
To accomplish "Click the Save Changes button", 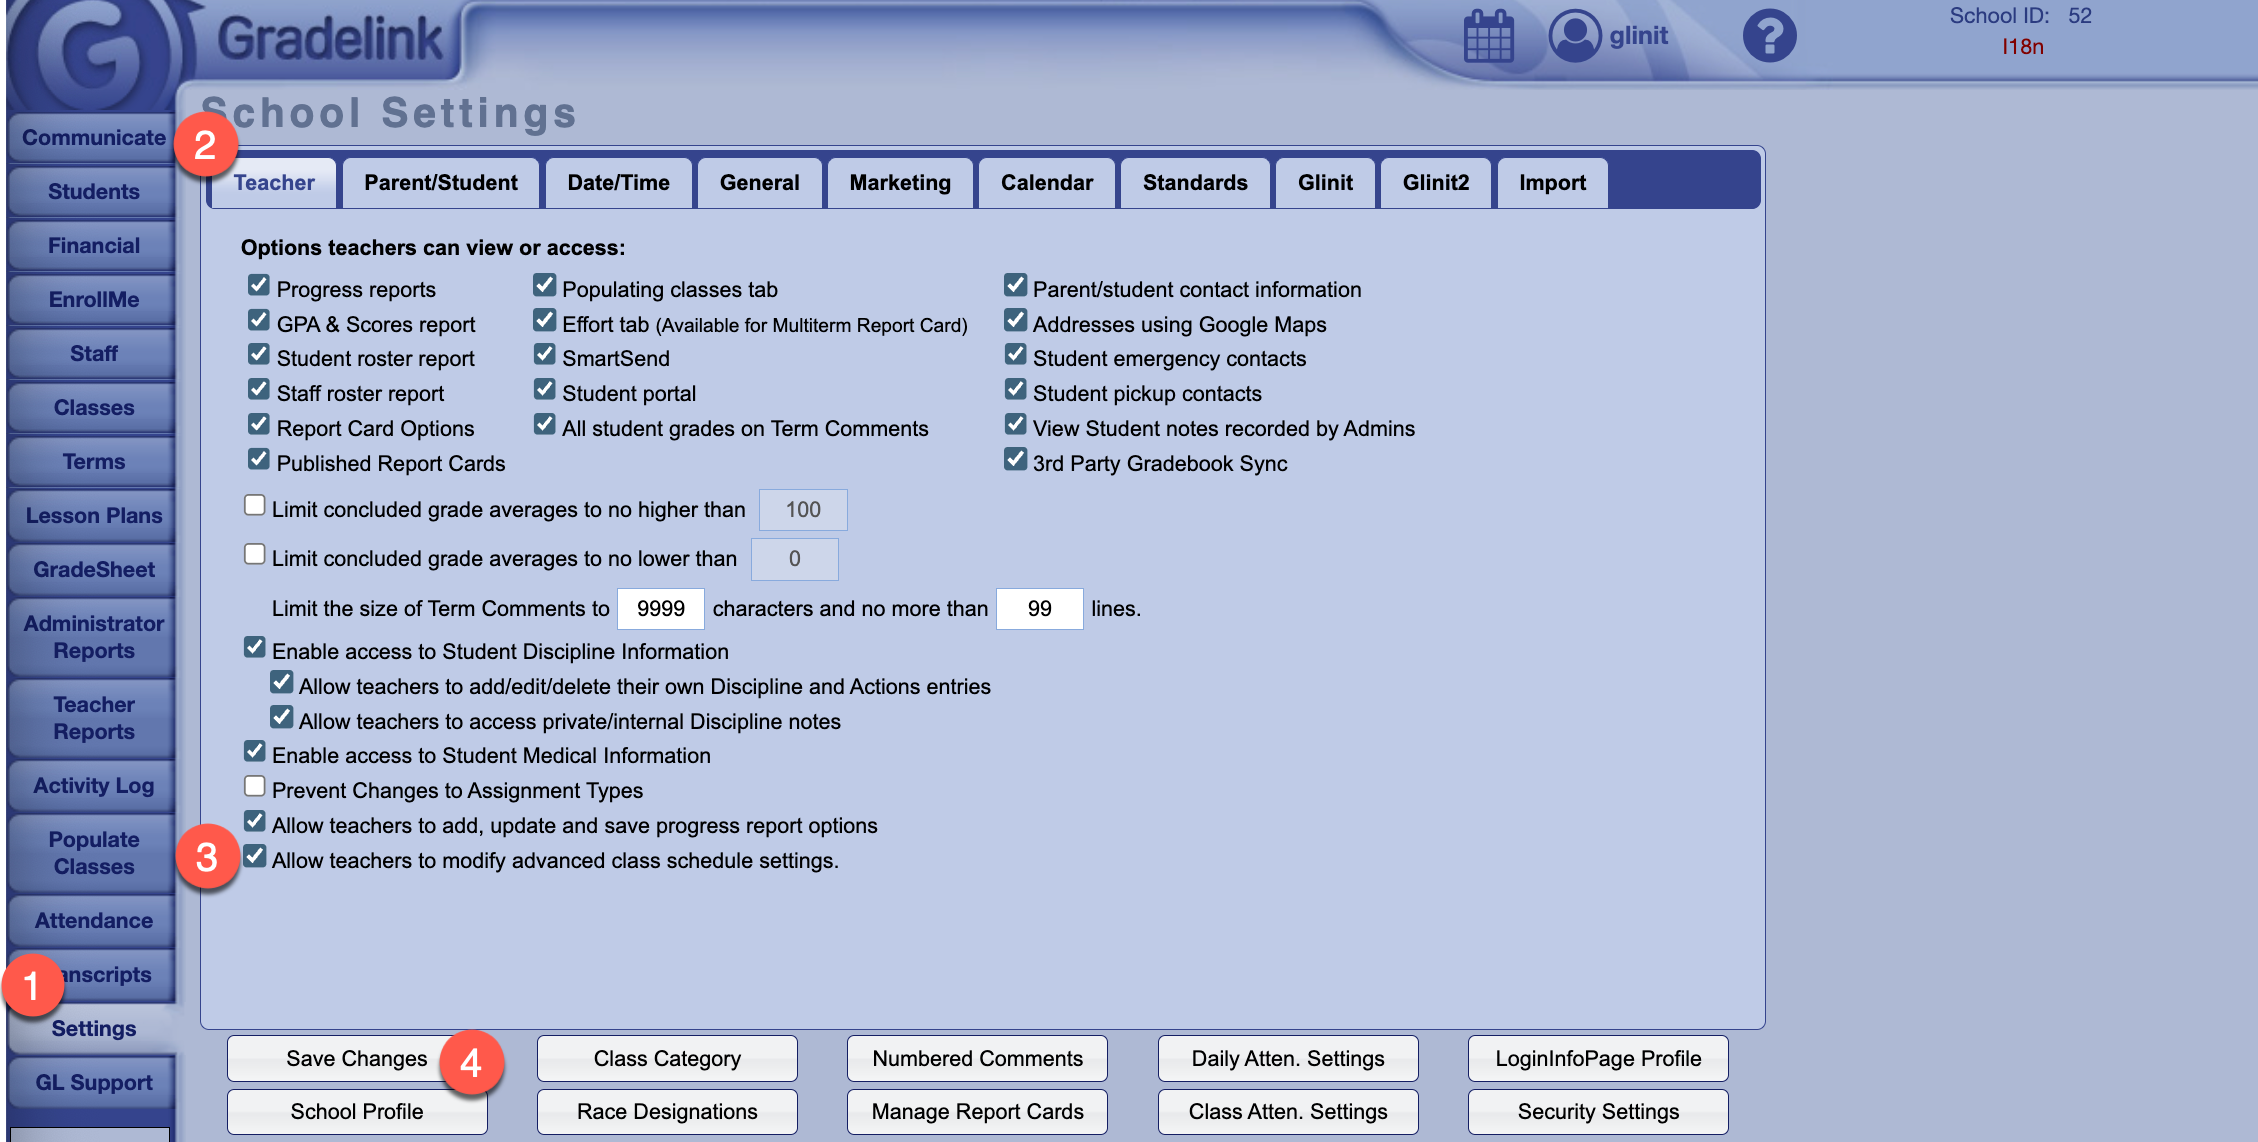I will [357, 1058].
